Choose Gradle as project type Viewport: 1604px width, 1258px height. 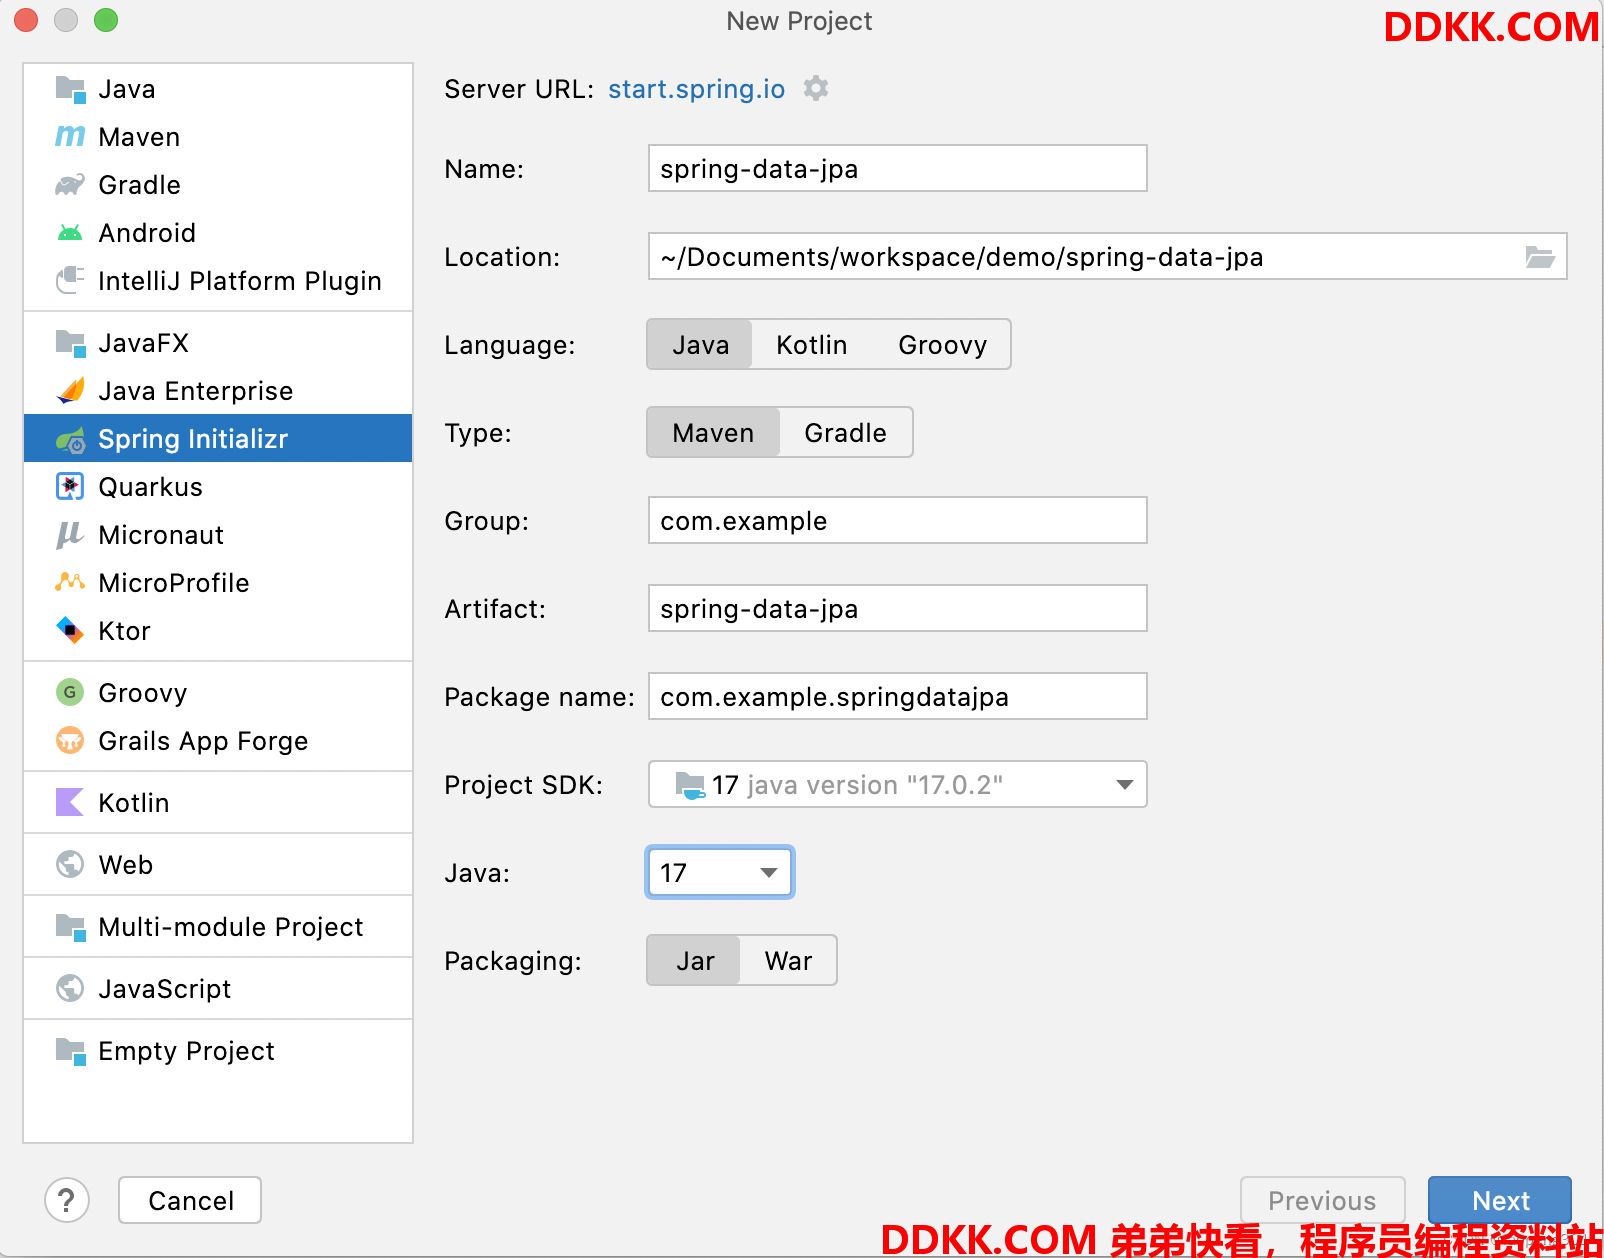(x=845, y=433)
